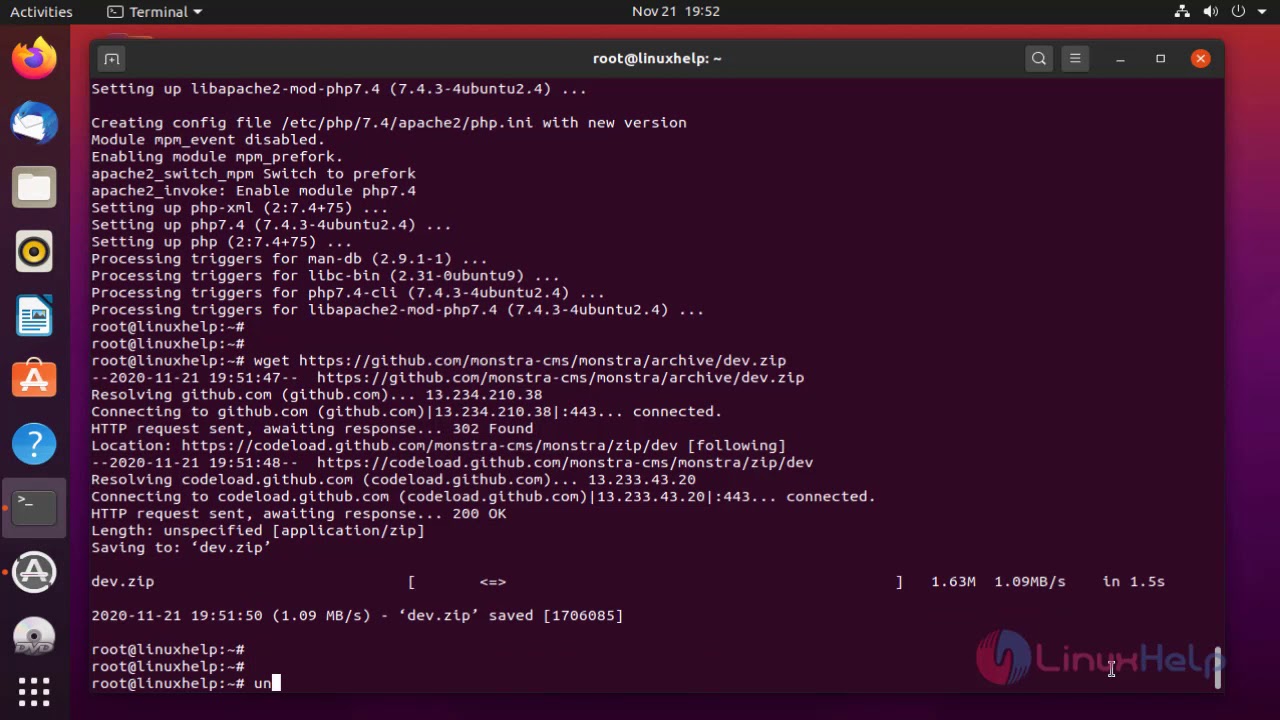Open a new terminal tab button

click(111, 59)
